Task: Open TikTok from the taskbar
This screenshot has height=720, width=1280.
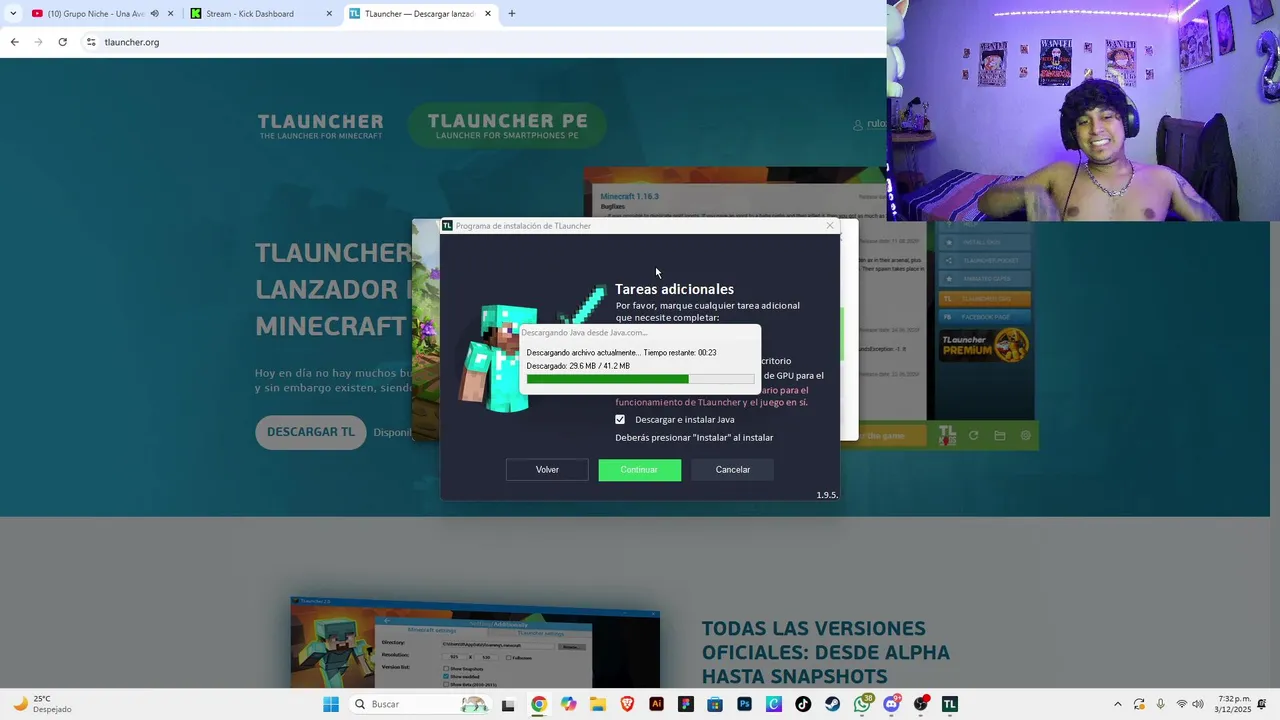Action: 803,704
